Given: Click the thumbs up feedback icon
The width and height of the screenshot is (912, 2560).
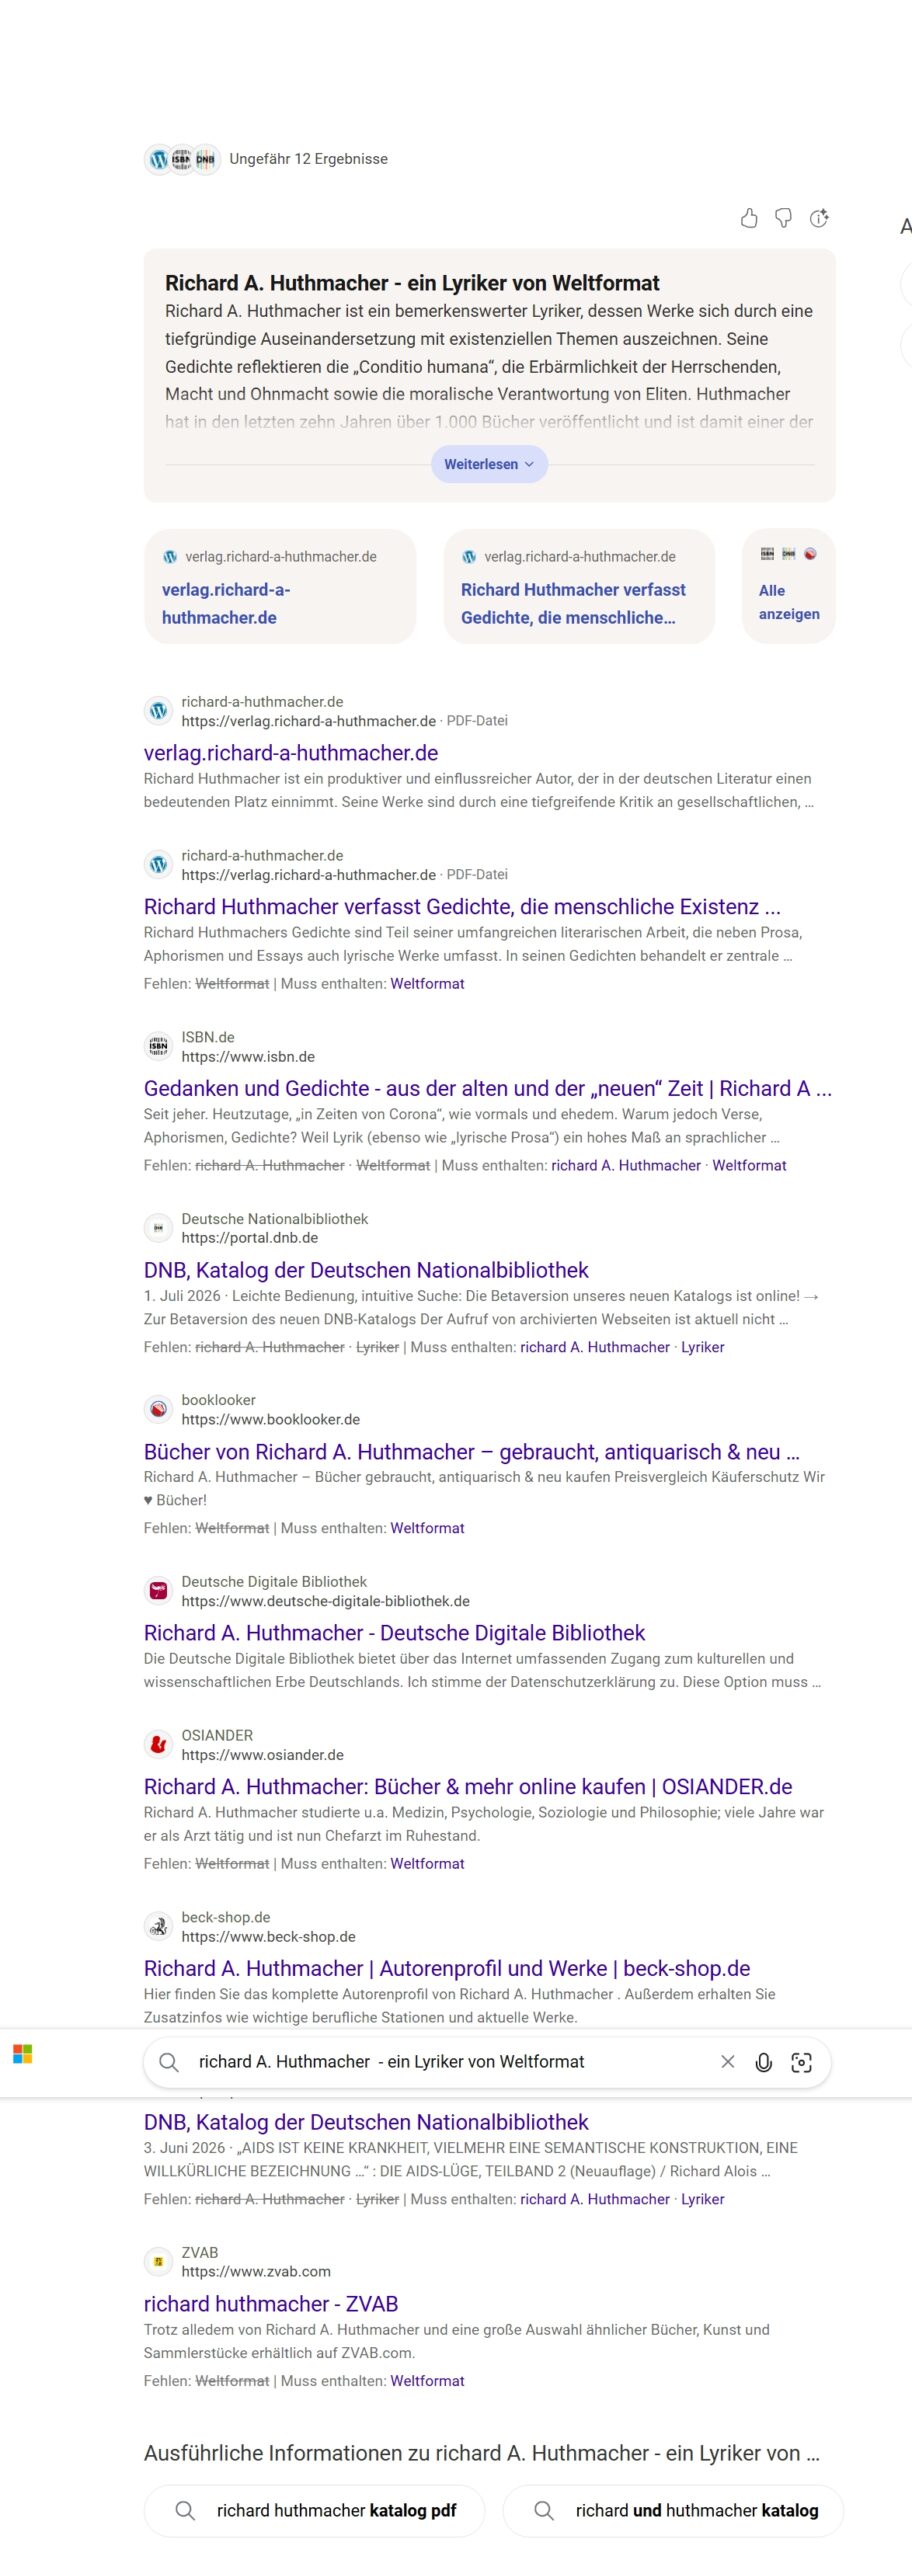Looking at the screenshot, I should tap(749, 218).
